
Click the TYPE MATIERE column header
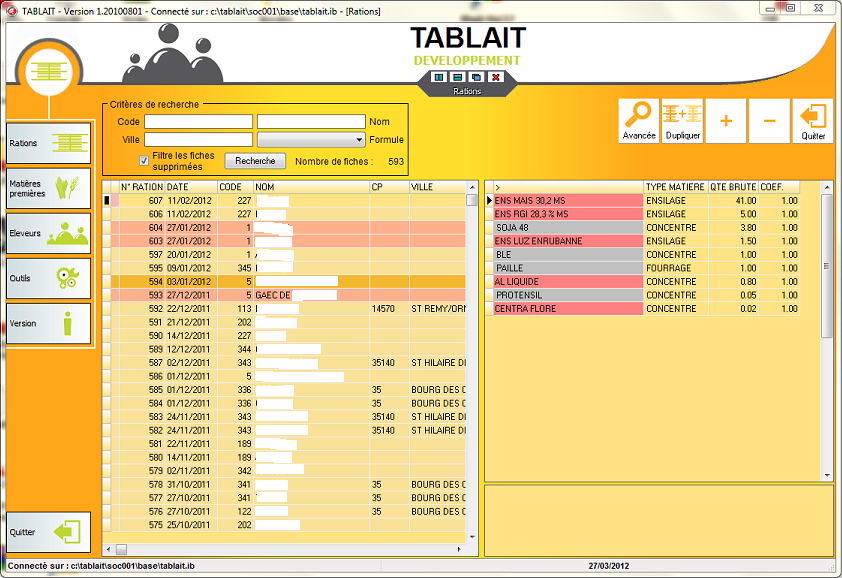pyautogui.click(x=676, y=187)
